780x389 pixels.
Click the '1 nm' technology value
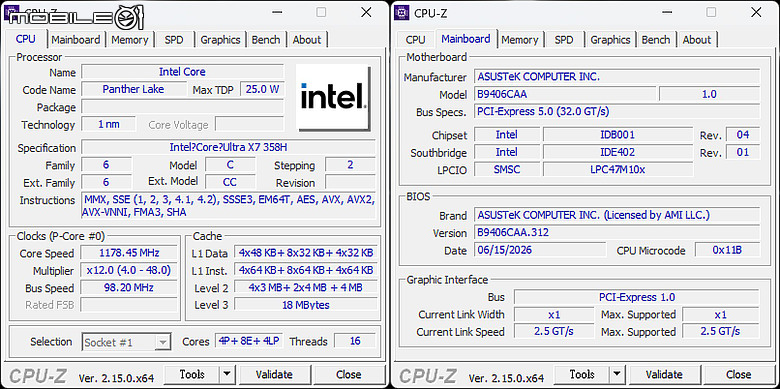108,124
